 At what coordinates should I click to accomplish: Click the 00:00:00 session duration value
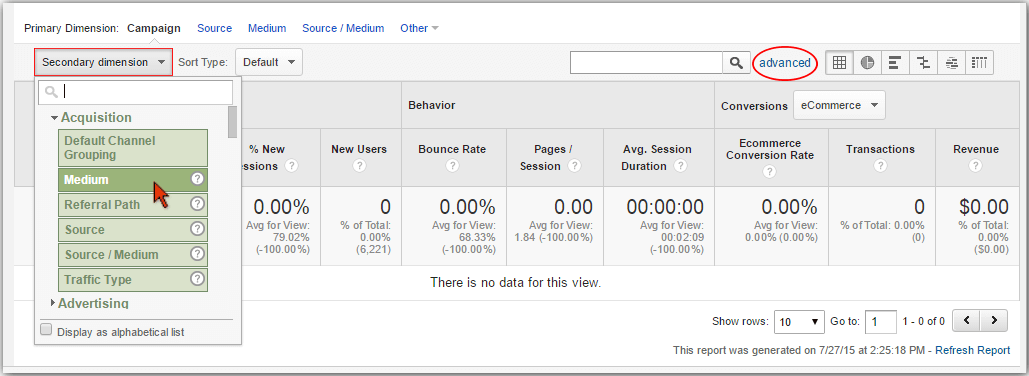pos(665,207)
